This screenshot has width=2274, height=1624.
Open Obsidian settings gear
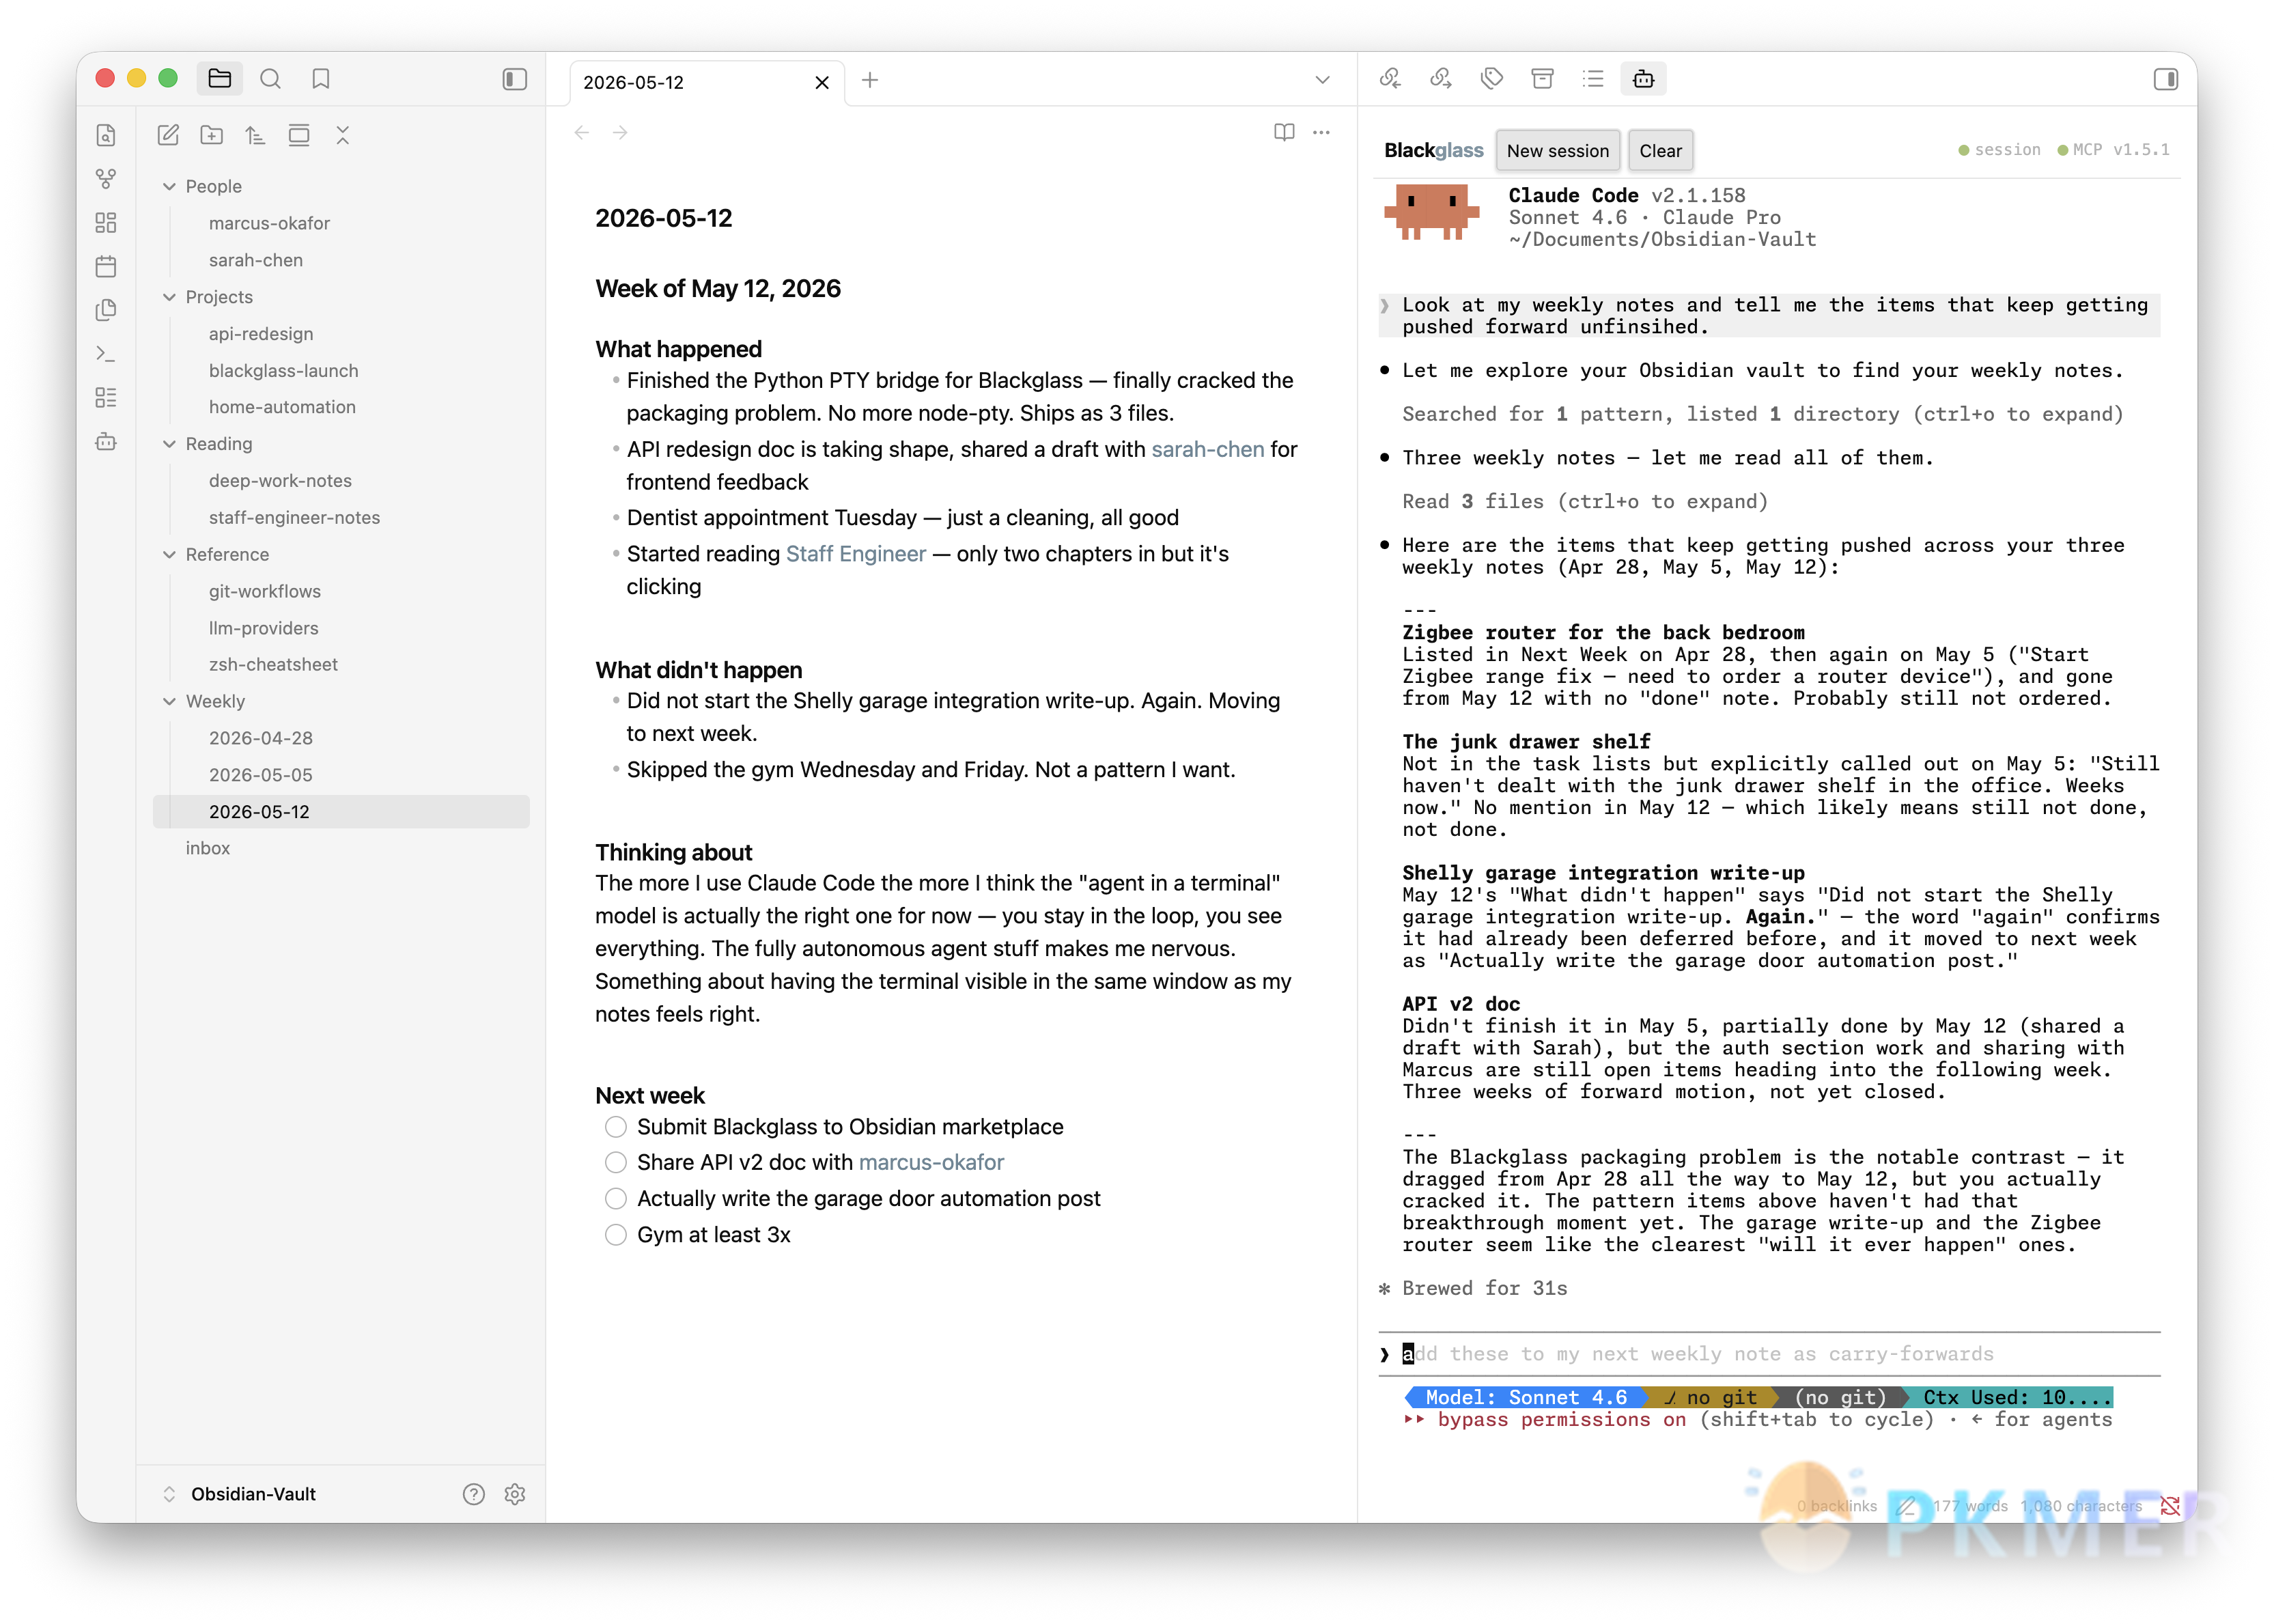coord(515,1495)
